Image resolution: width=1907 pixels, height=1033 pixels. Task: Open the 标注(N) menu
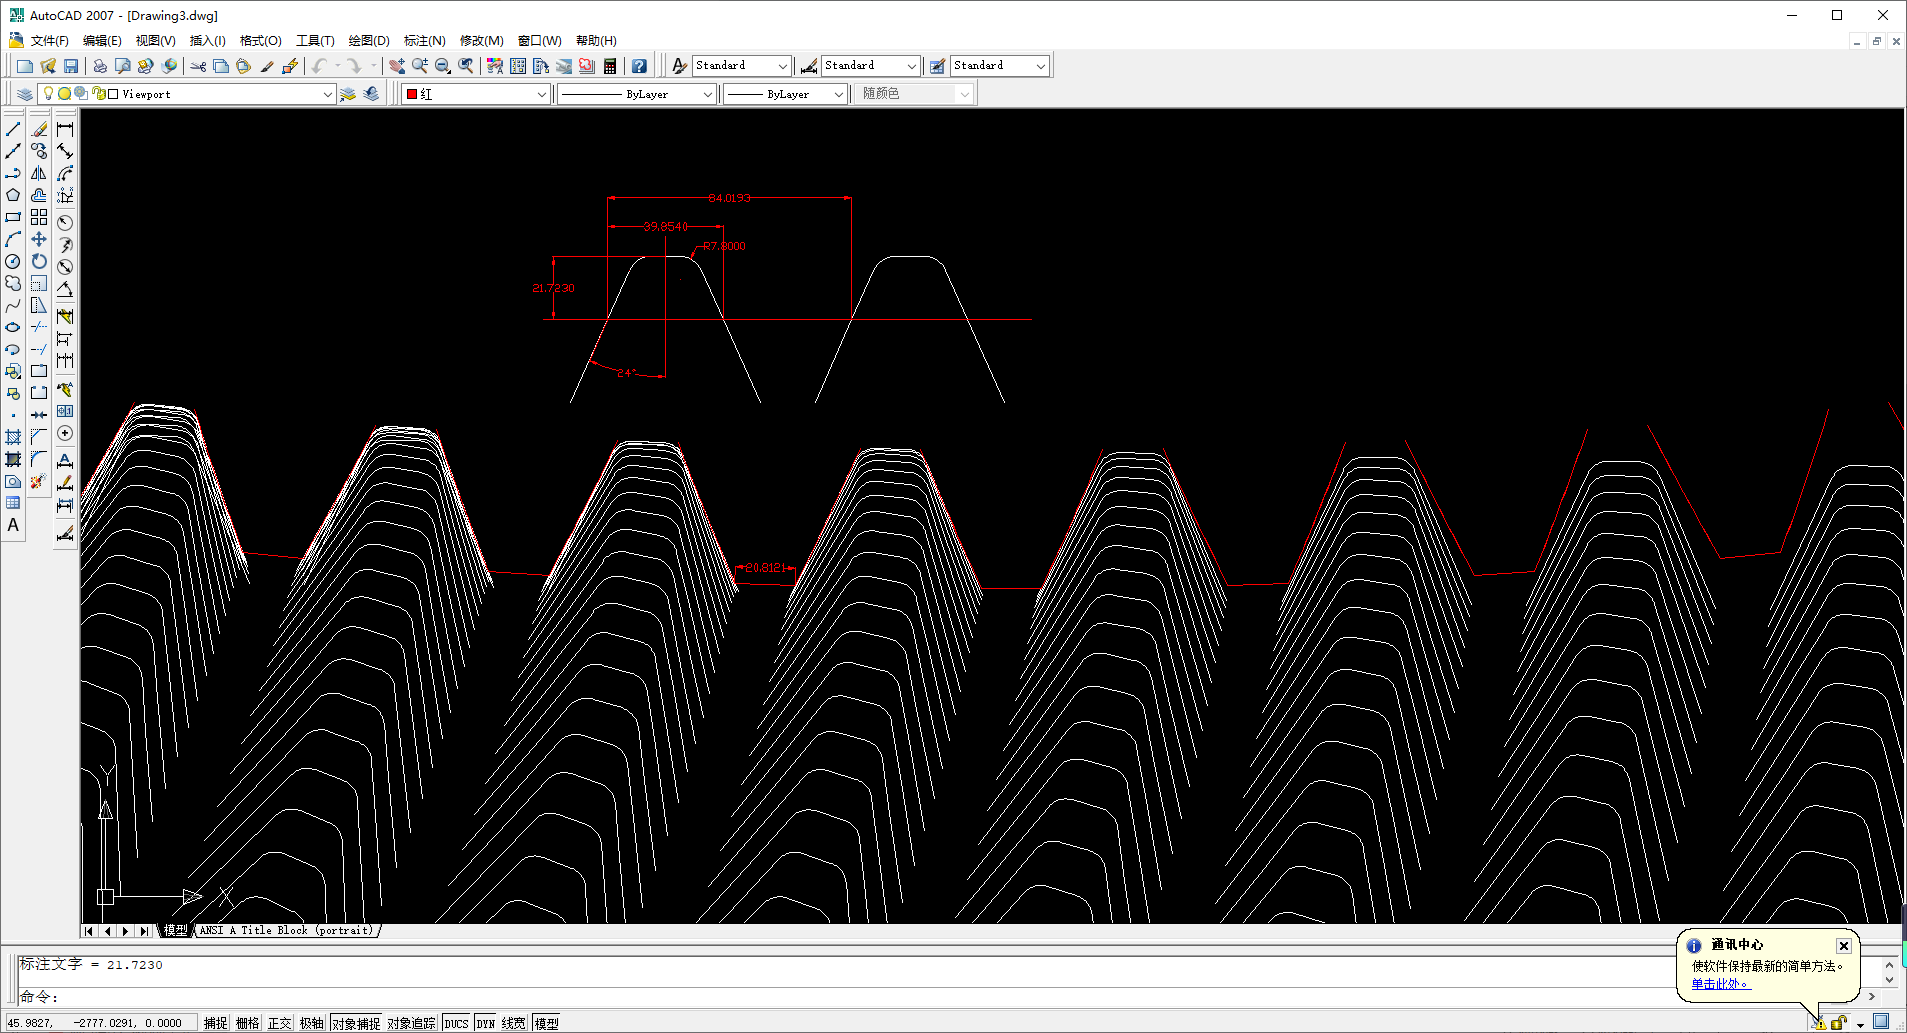tap(424, 41)
